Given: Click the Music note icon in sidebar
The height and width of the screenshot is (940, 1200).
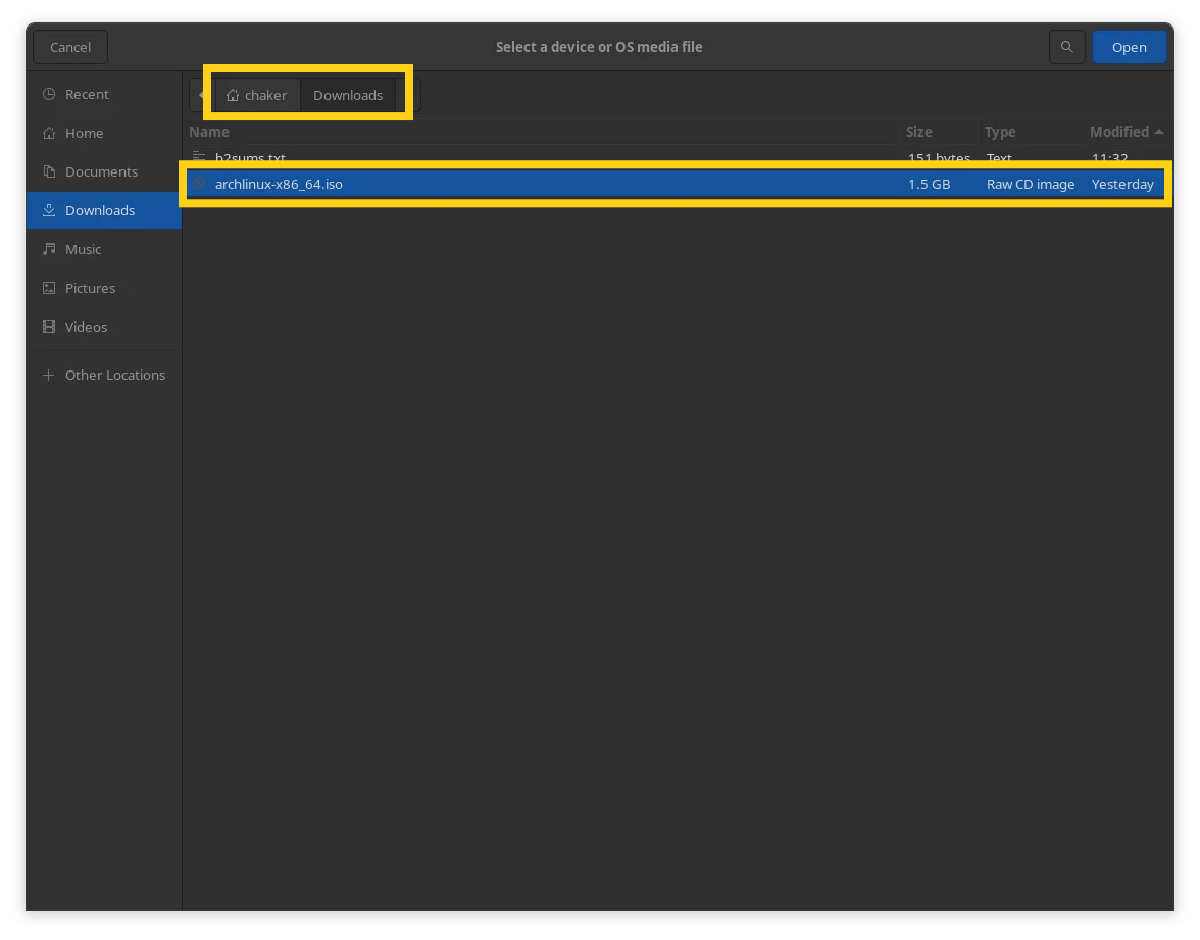Looking at the screenshot, I should point(49,249).
